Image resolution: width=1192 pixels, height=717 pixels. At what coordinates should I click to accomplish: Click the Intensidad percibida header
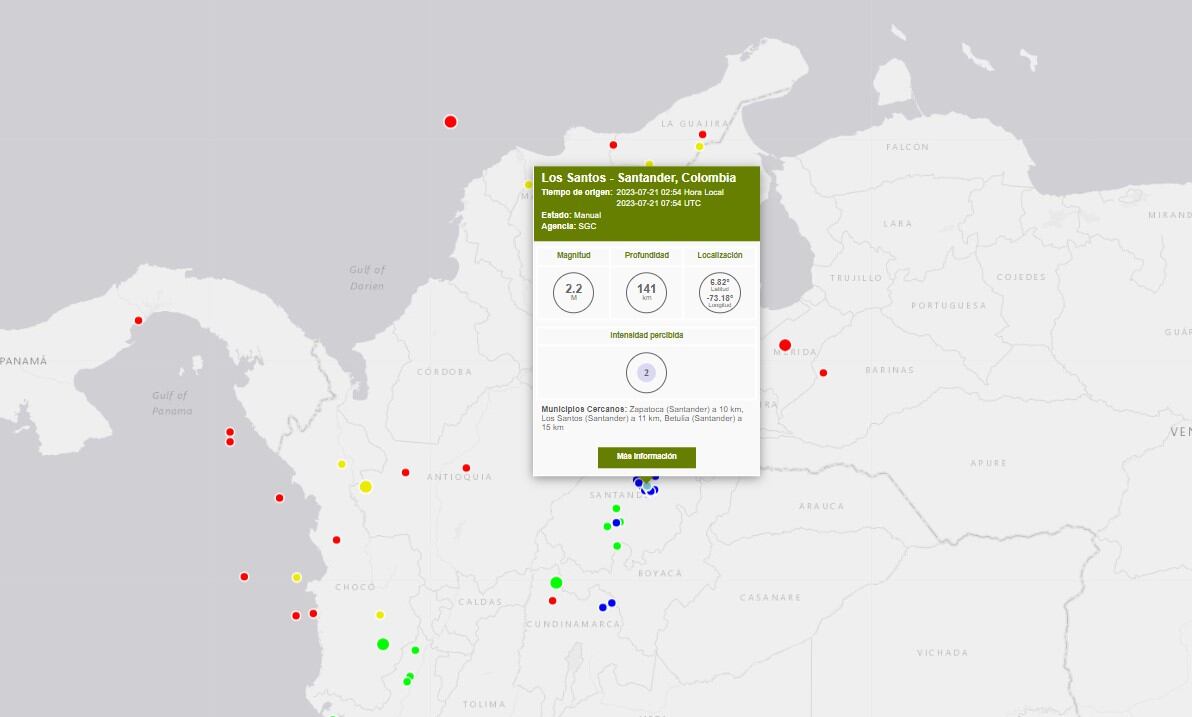(646, 335)
